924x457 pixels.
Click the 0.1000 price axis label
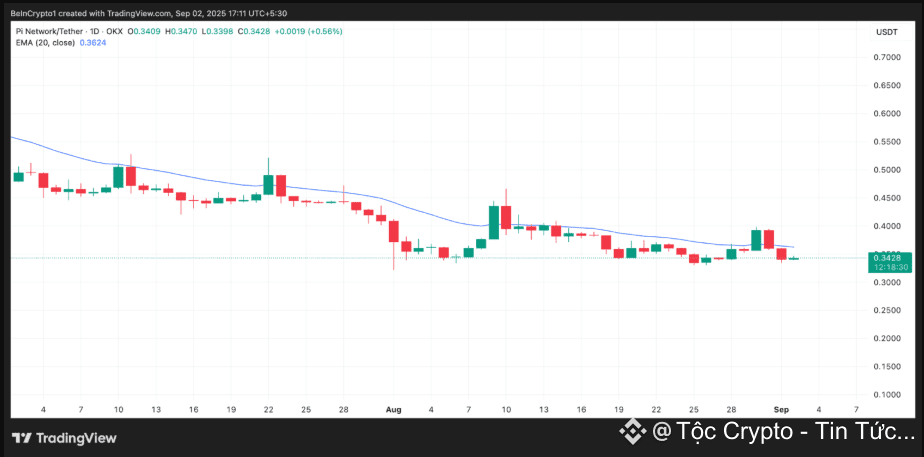point(886,394)
